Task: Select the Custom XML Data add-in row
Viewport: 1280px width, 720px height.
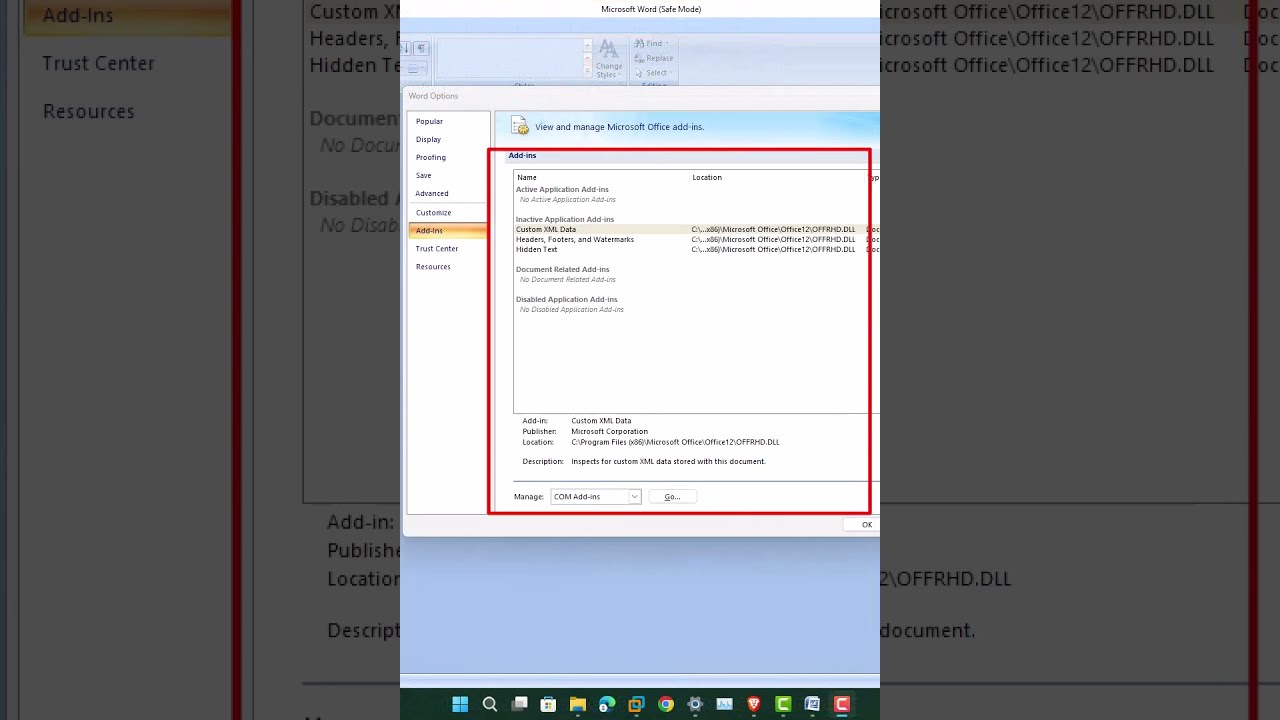Action: coord(546,229)
